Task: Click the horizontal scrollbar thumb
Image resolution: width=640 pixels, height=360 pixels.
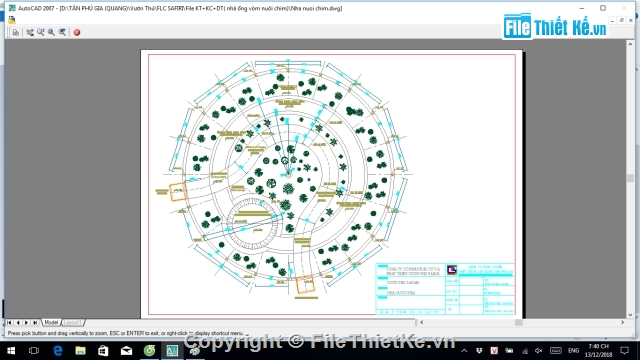Action: [x=519, y=322]
